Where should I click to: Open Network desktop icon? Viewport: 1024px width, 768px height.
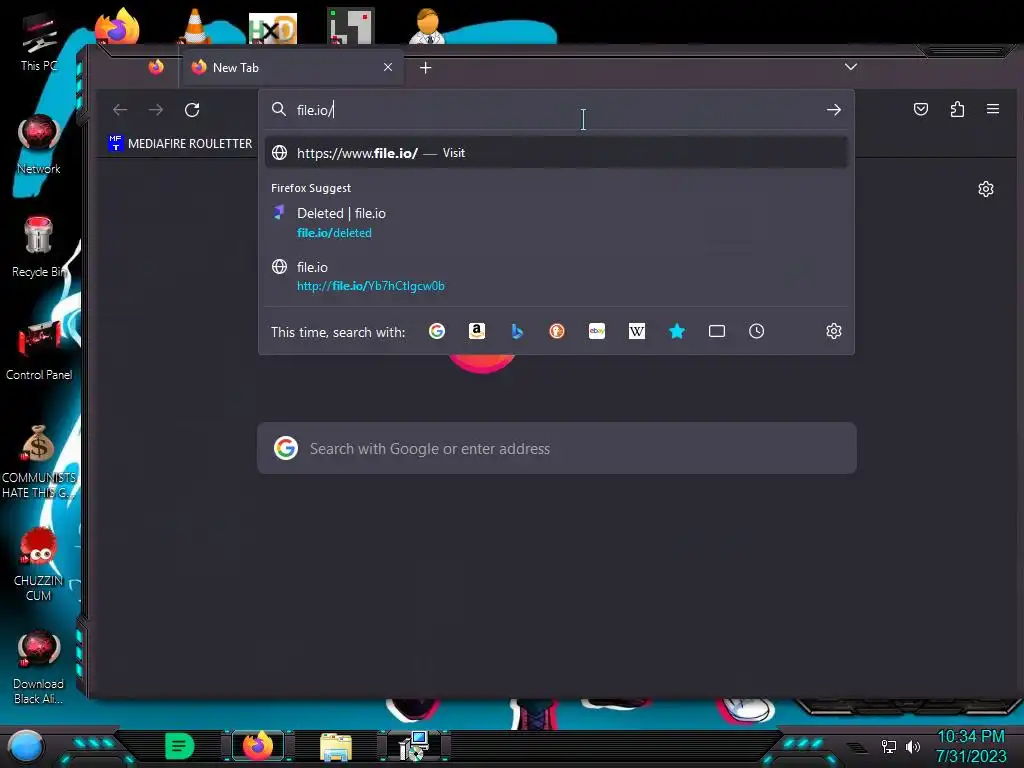39,145
